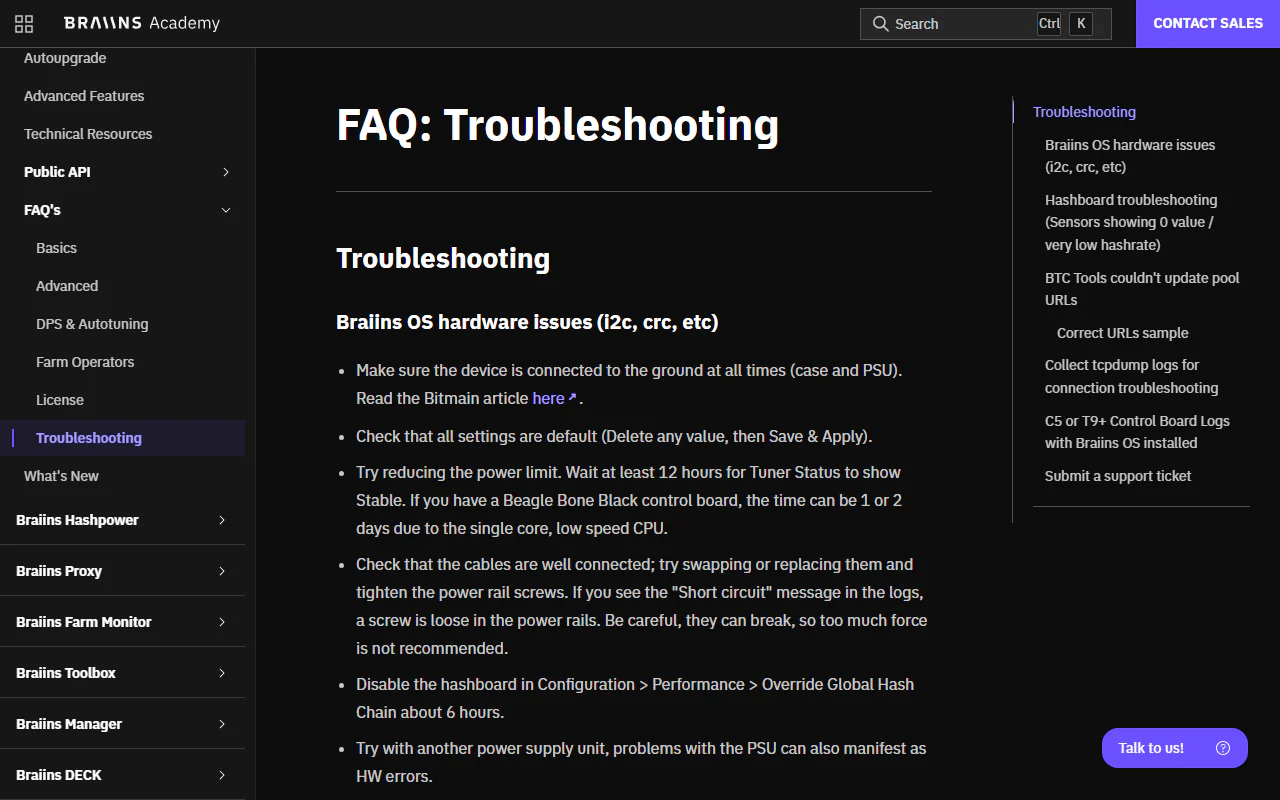Click the 'Check that all settings are default' bullet
1280x800 pixels.
615,436
